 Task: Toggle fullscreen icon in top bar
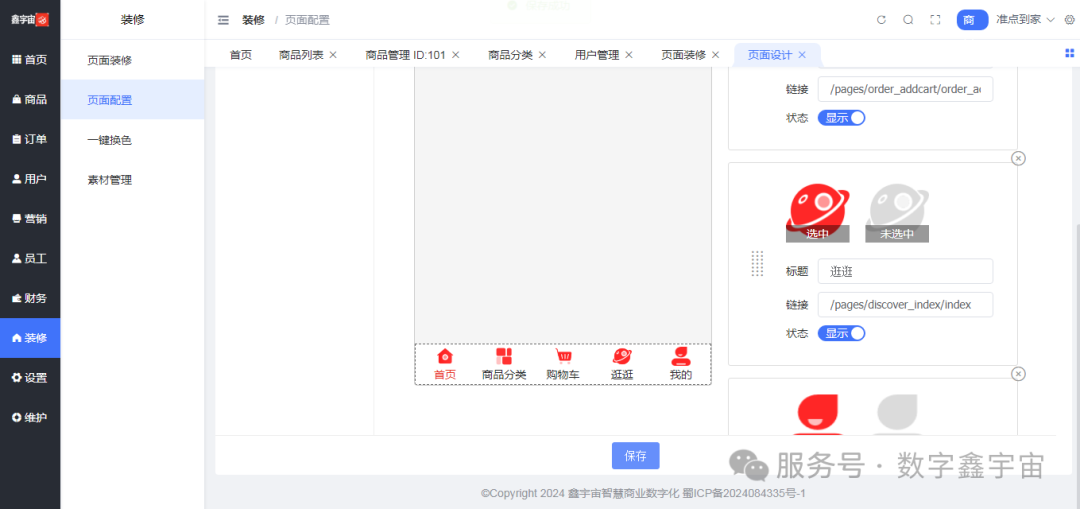pos(935,20)
